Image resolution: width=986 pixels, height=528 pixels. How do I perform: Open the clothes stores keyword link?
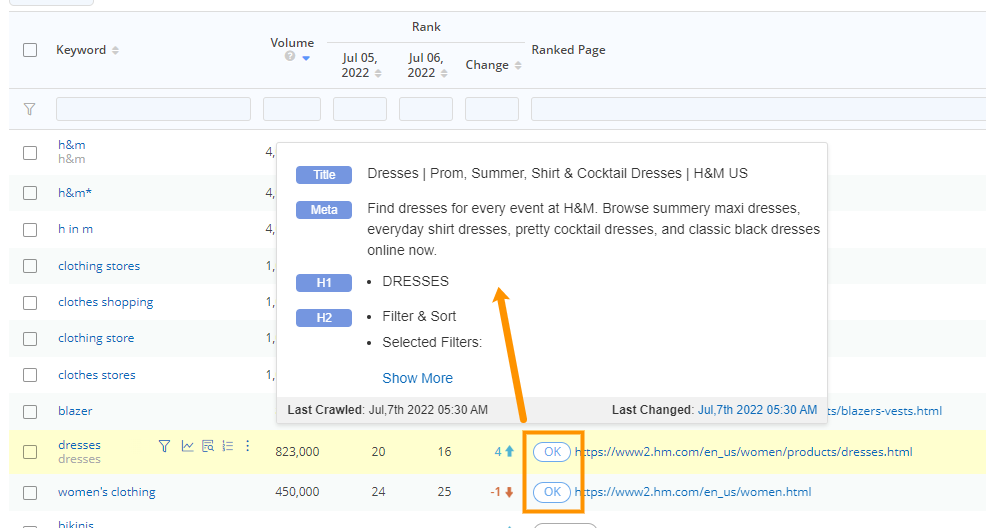pos(97,375)
